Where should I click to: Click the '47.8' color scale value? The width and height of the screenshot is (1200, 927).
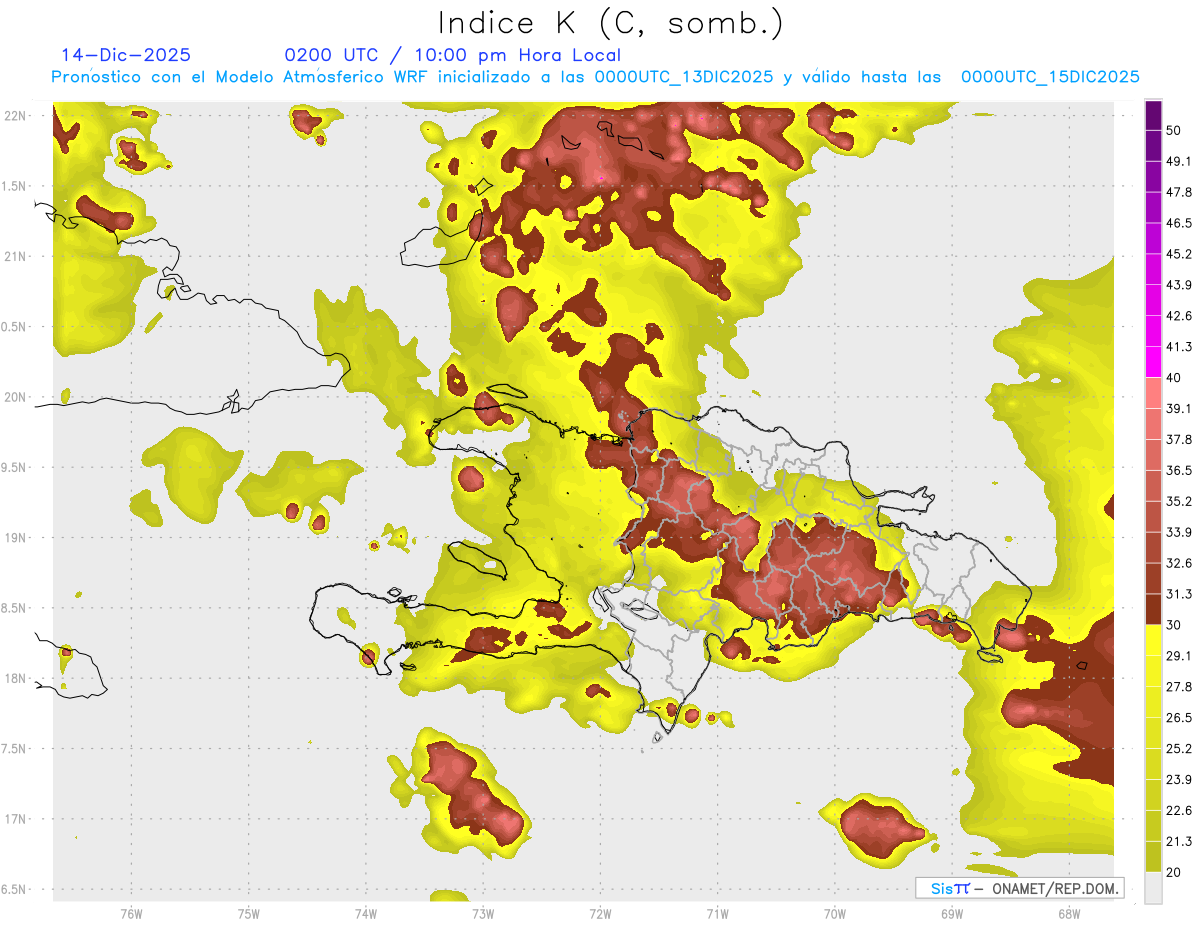pyautogui.click(x=1179, y=192)
